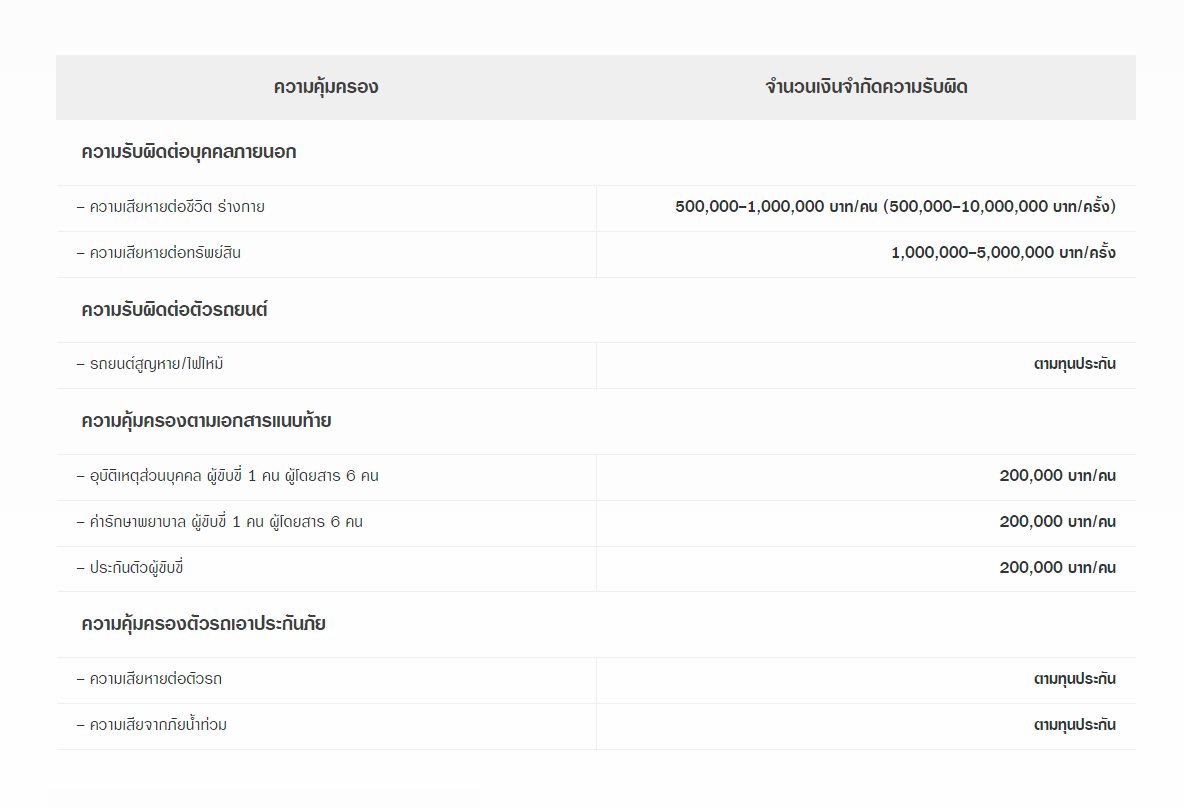1184x808 pixels.
Task: Click the จำนวนเงินจำกัดความรับผิด column header
Action: pyautogui.click(x=866, y=87)
